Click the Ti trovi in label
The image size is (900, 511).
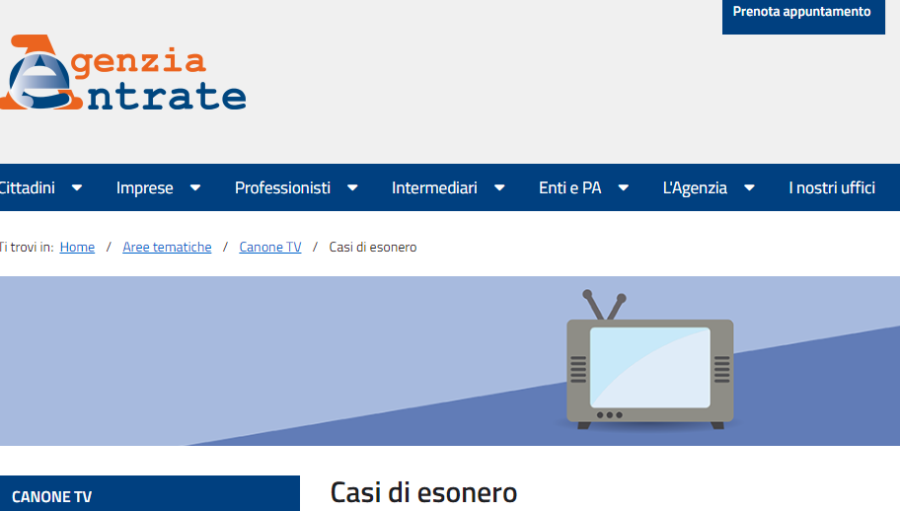[26, 247]
